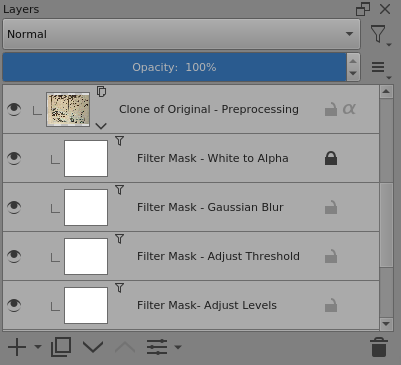401x365 pixels.
Task: Lock the Adjust Levels filter mask
Action: (331, 305)
